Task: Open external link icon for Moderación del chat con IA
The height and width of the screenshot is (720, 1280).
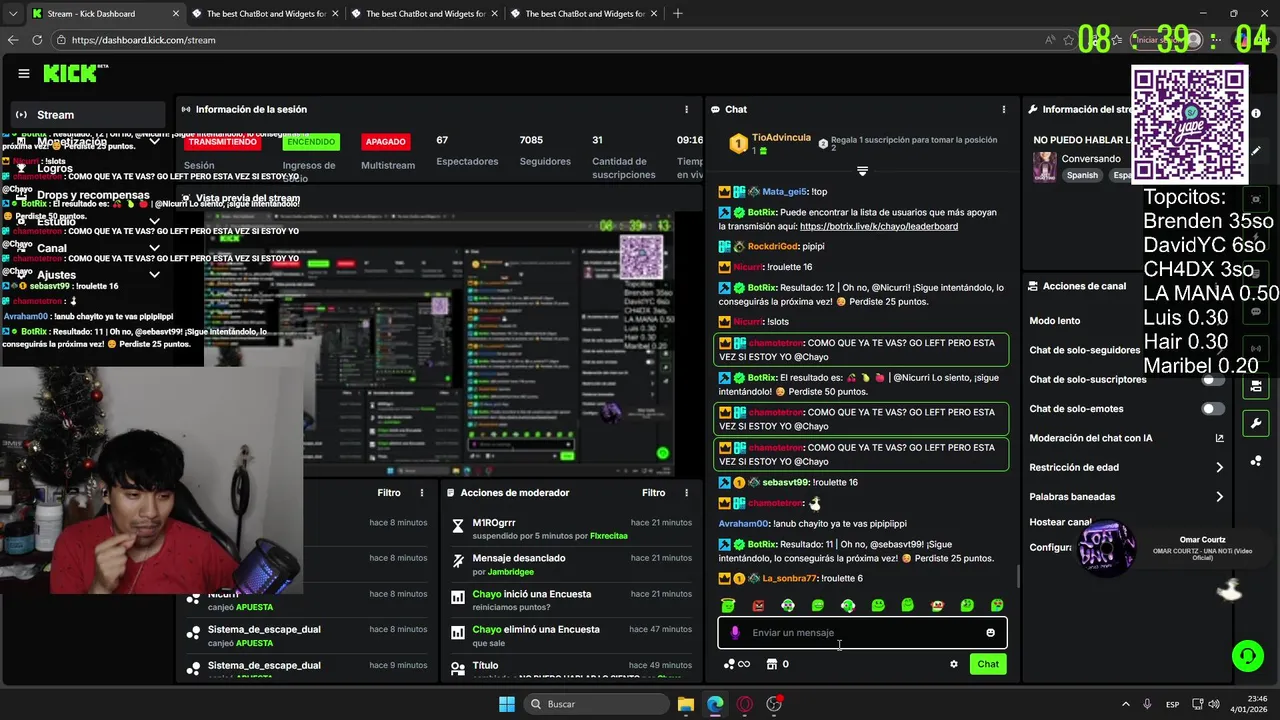Action: pos(1219,438)
